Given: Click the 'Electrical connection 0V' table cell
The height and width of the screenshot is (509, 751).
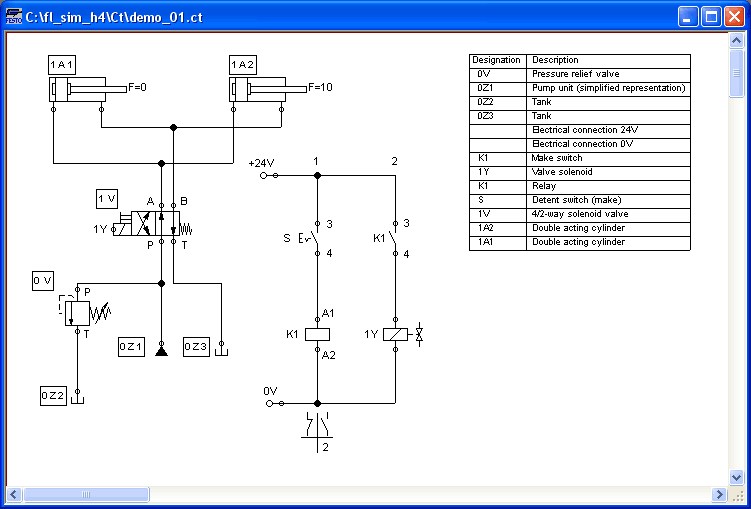Looking at the screenshot, I should point(608,145).
